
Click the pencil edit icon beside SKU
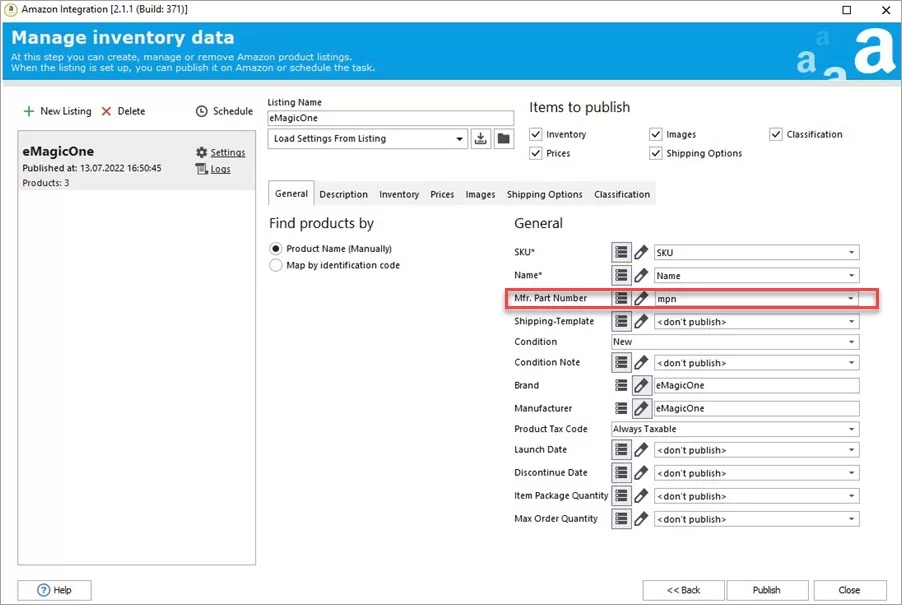click(640, 252)
